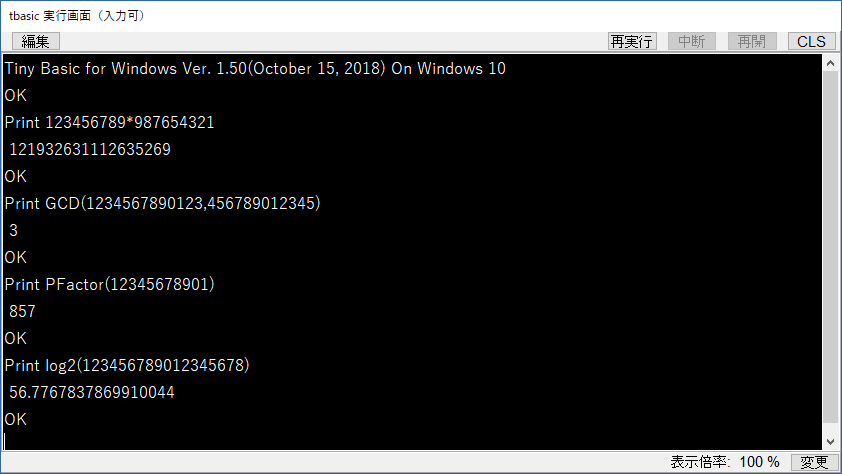Click the log2 result 56.7767837869910044
Viewport: 842px width, 474px height.
tap(92, 392)
